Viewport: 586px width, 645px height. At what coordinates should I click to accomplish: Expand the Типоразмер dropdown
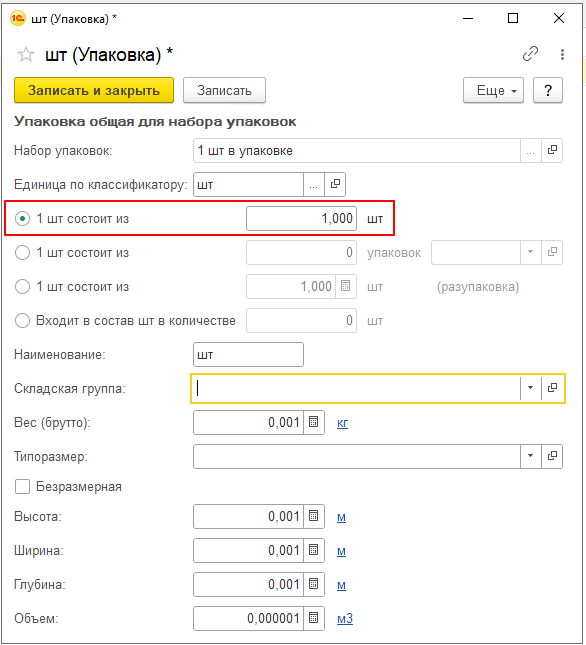pos(530,456)
